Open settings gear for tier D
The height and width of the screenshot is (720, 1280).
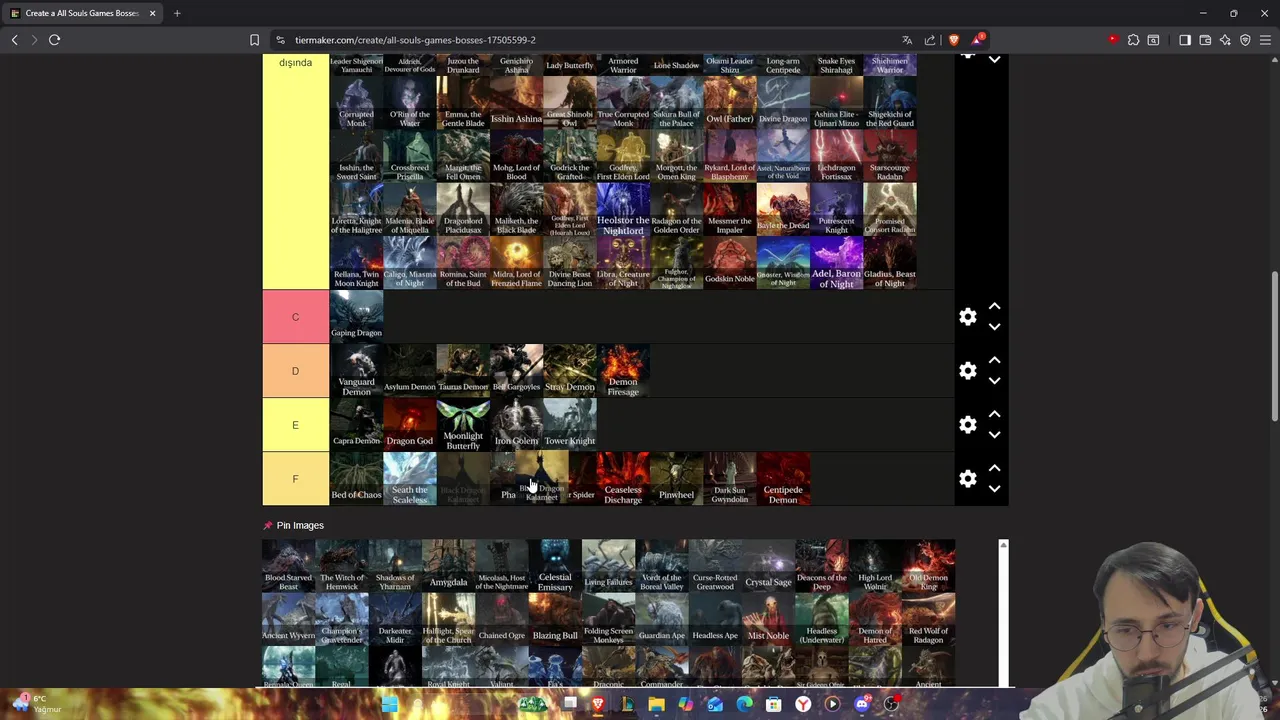(x=967, y=371)
